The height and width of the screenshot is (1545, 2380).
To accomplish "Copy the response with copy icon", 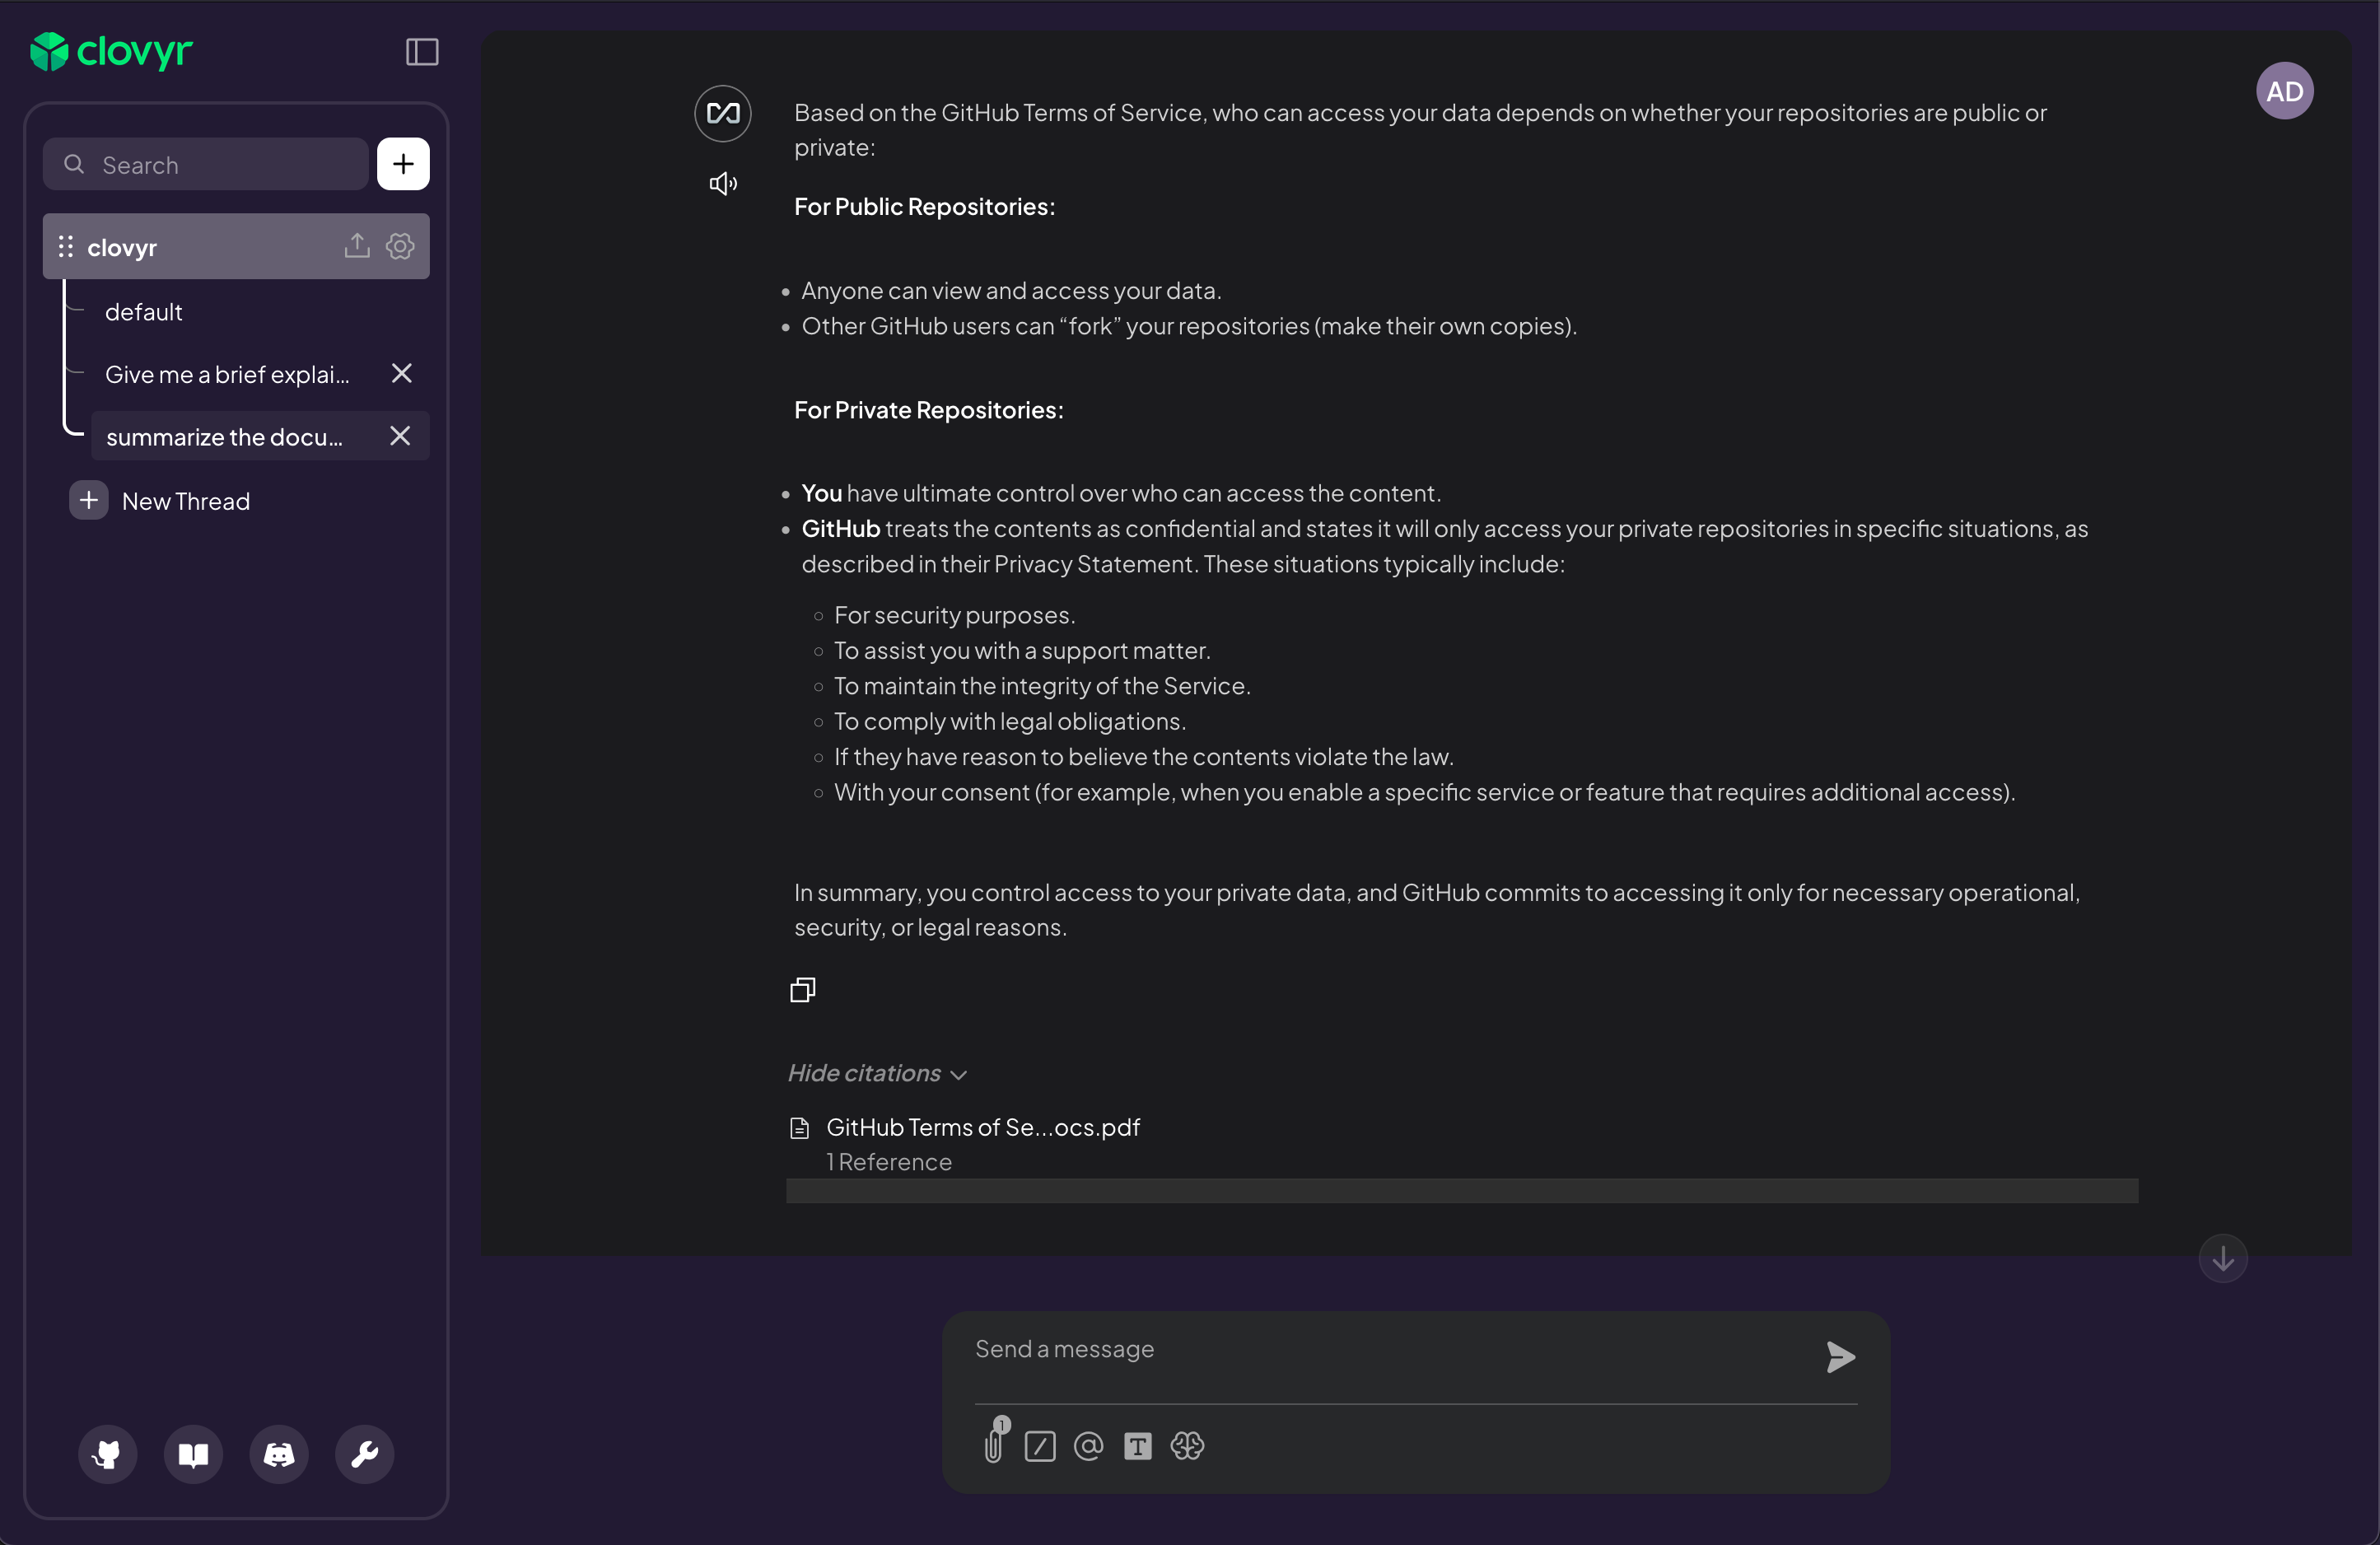I will [x=802, y=990].
